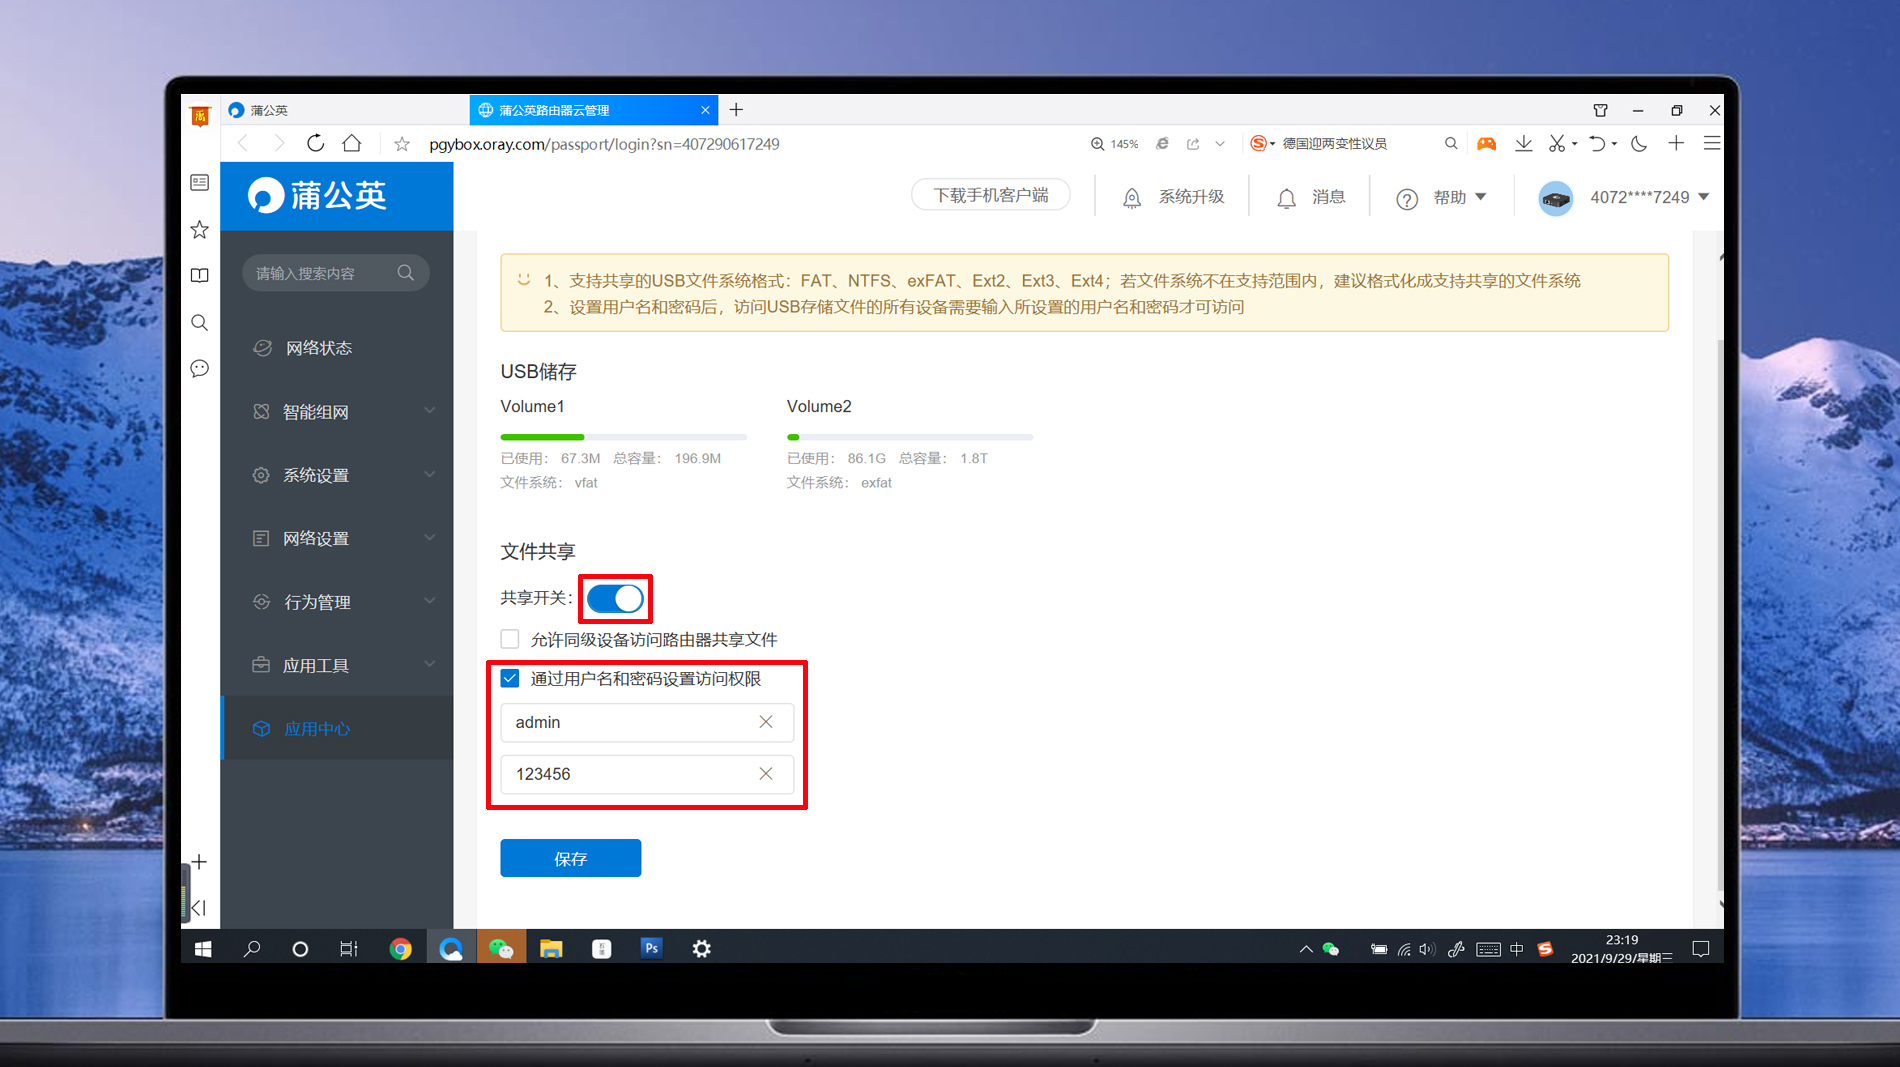Image resolution: width=1900 pixels, height=1067 pixels.
Task: Uncheck 通过用户名和密码设置访问权限
Action: 510,678
